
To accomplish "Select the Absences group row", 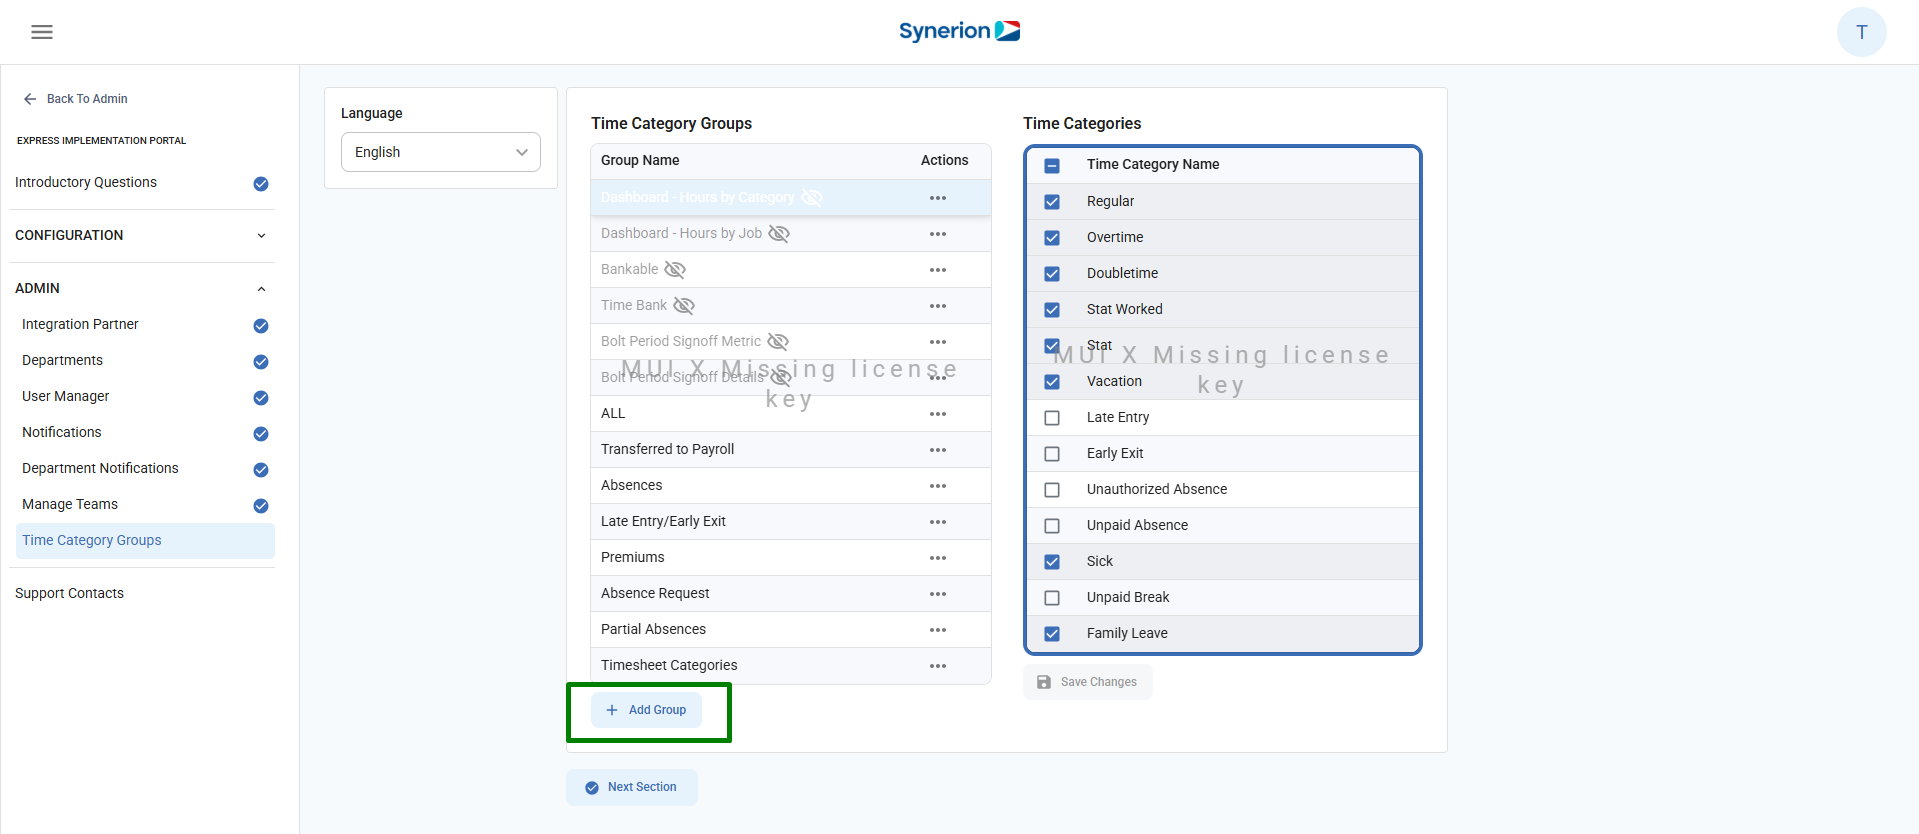I will coord(791,486).
